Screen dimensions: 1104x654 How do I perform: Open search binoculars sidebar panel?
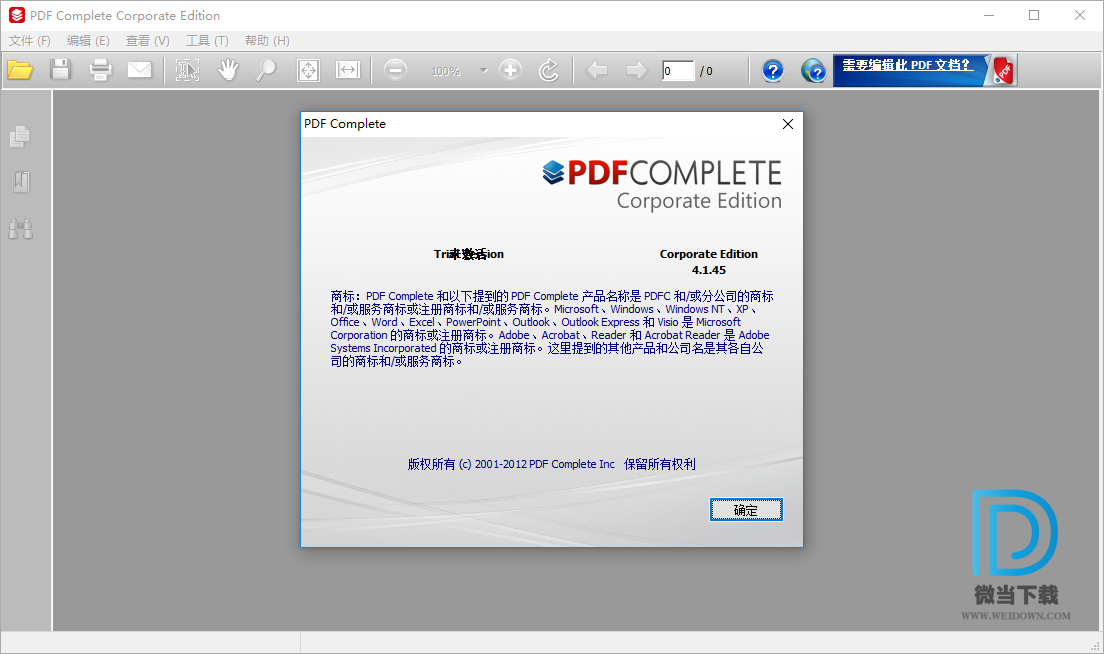tap(20, 229)
